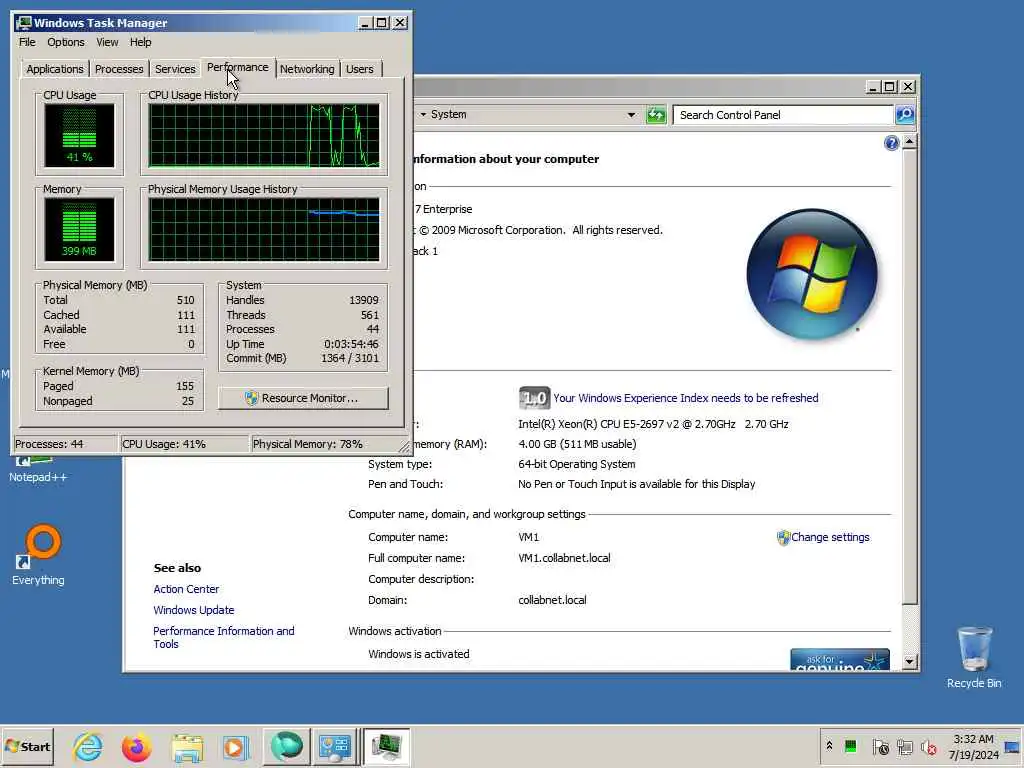Refresh the System control panel window

(x=656, y=115)
